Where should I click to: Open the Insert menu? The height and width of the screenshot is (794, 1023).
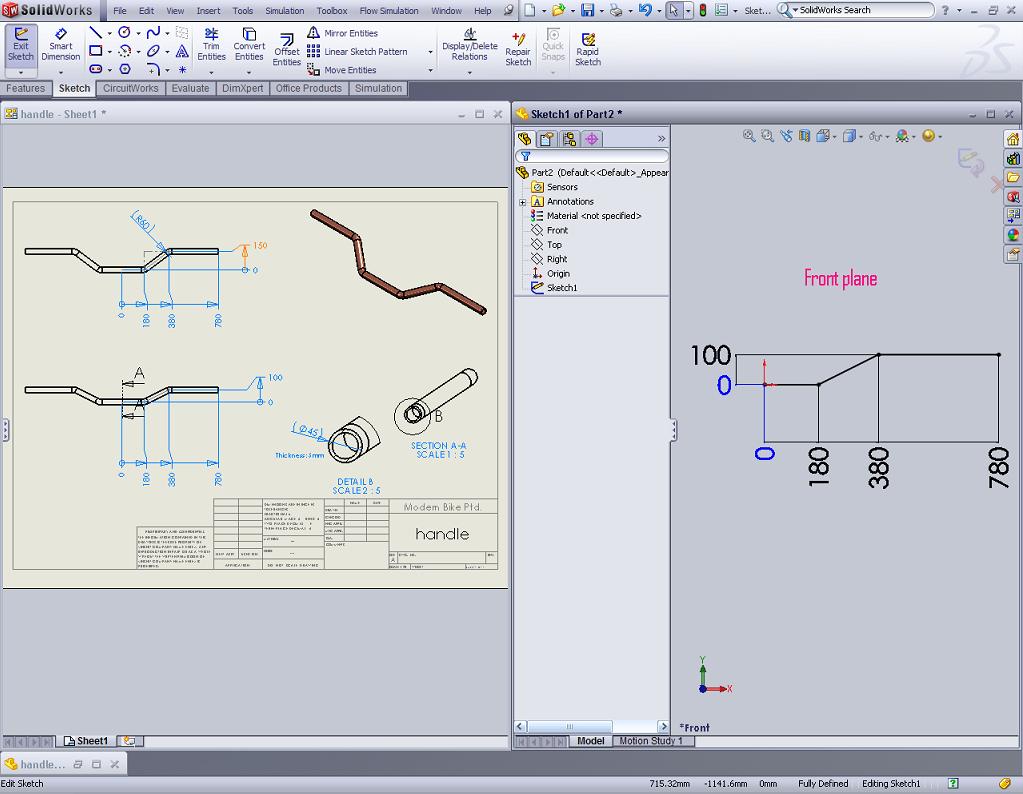[208, 10]
